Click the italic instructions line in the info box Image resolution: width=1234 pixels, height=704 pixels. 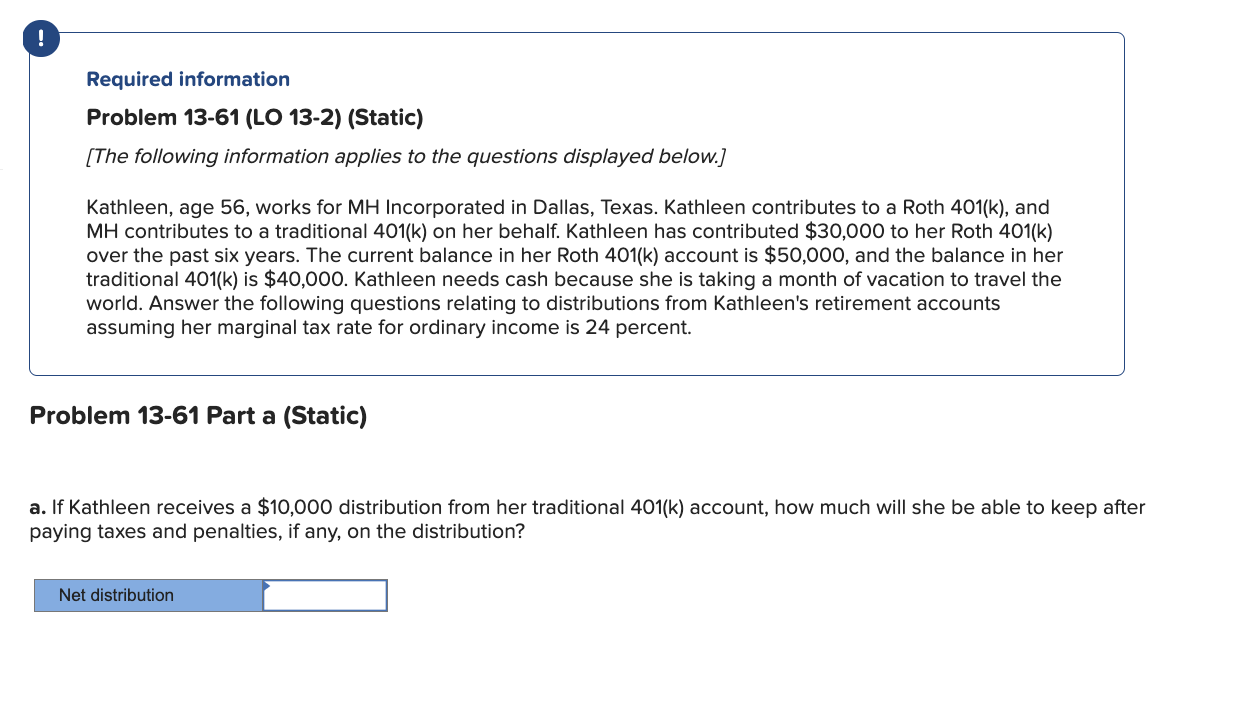405,156
